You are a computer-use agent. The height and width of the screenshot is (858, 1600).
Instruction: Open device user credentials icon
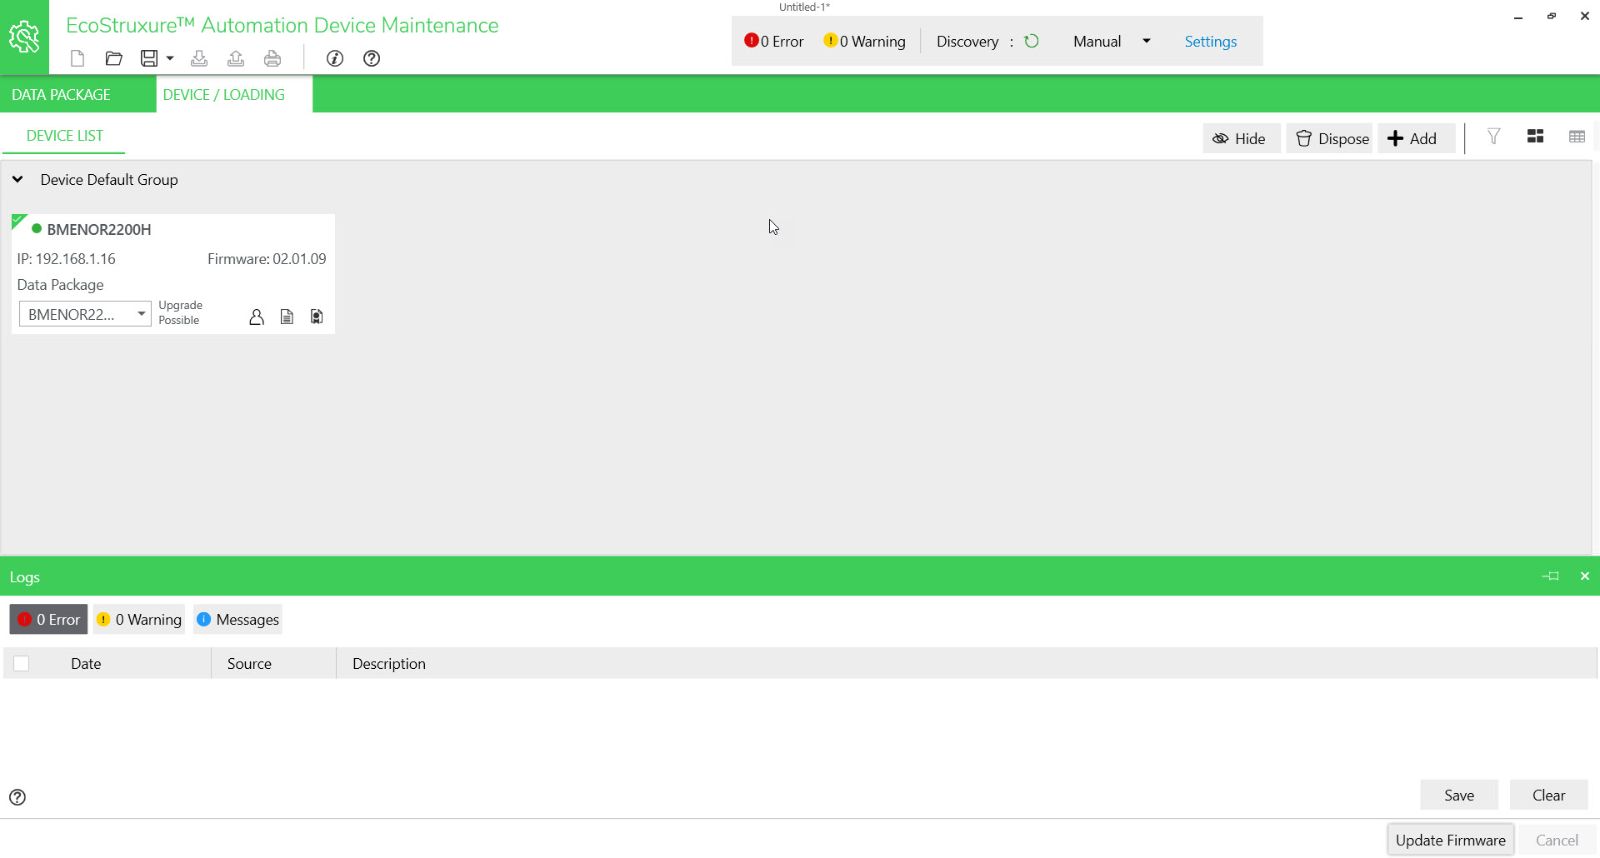coord(257,317)
